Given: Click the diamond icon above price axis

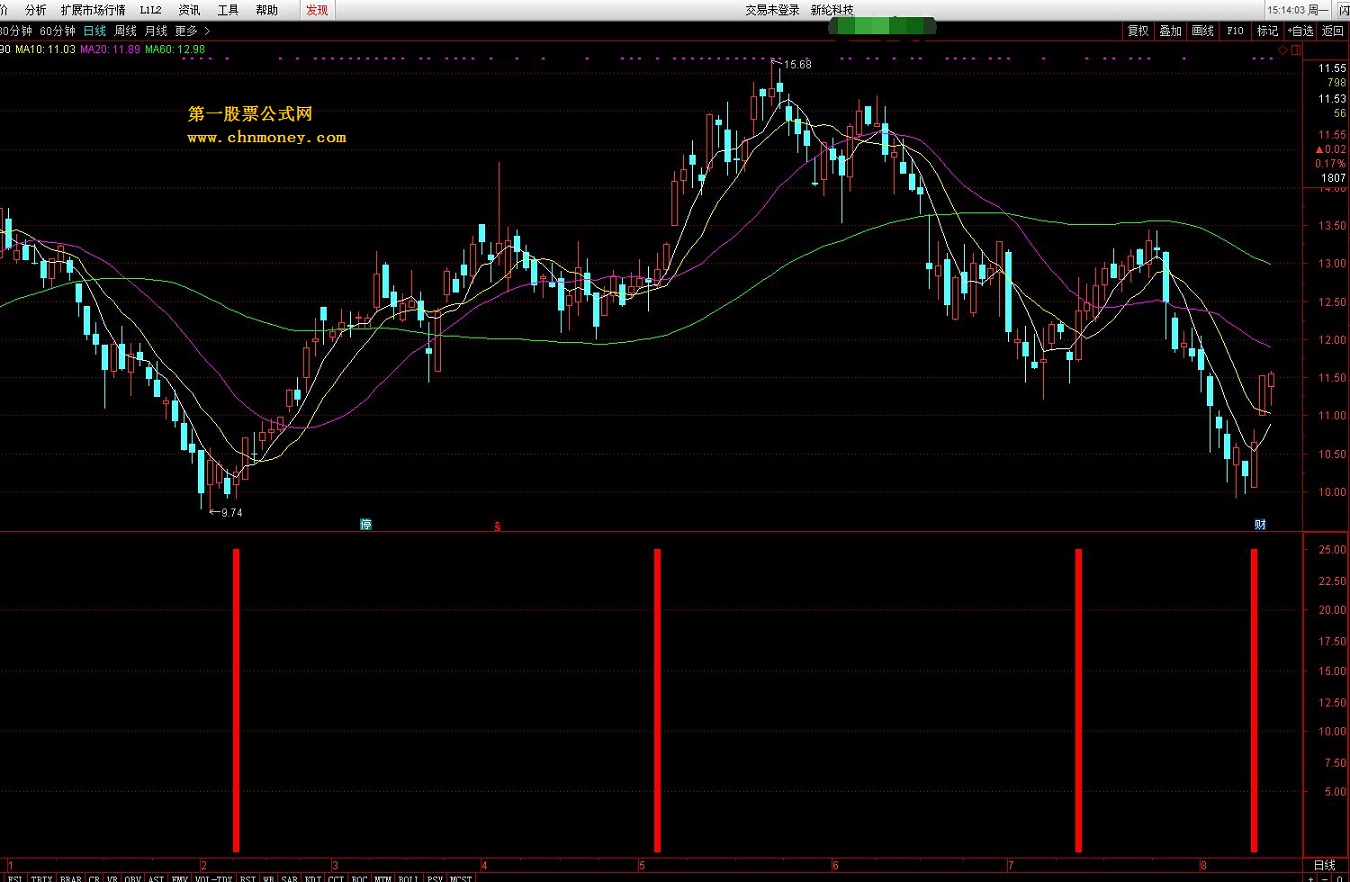Looking at the screenshot, I should [x=1283, y=50].
